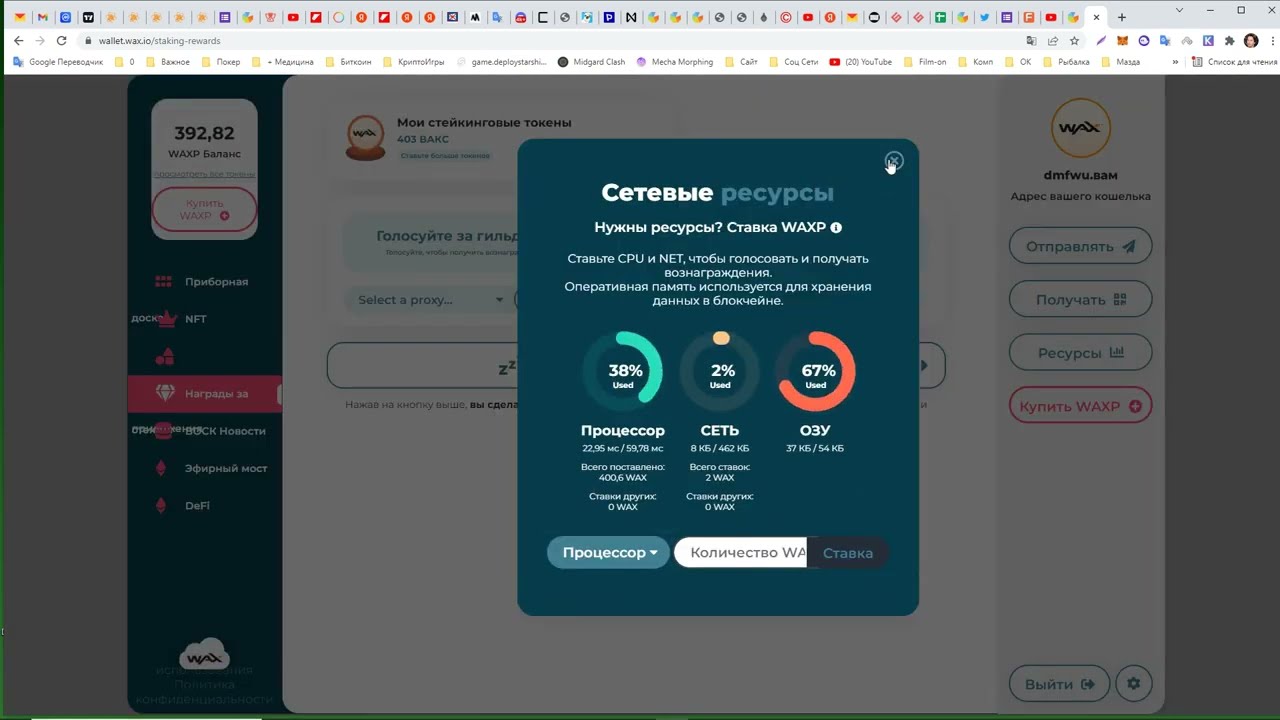Click the WAX avatar logo above dmfwu.вам
The image size is (1280, 720).
(x=1080, y=128)
